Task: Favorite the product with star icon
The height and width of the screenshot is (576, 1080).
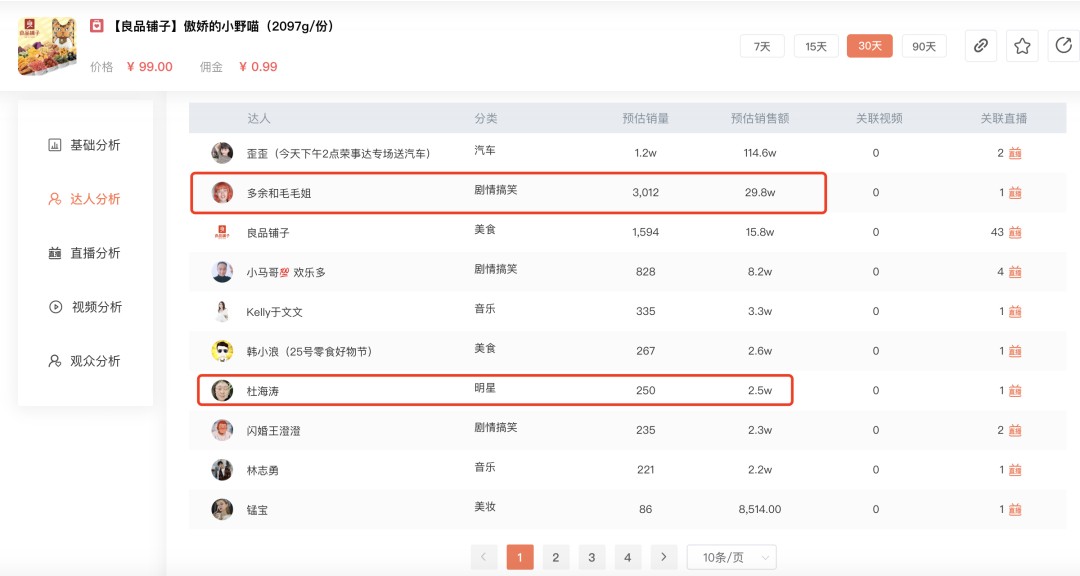Action: tap(1022, 46)
